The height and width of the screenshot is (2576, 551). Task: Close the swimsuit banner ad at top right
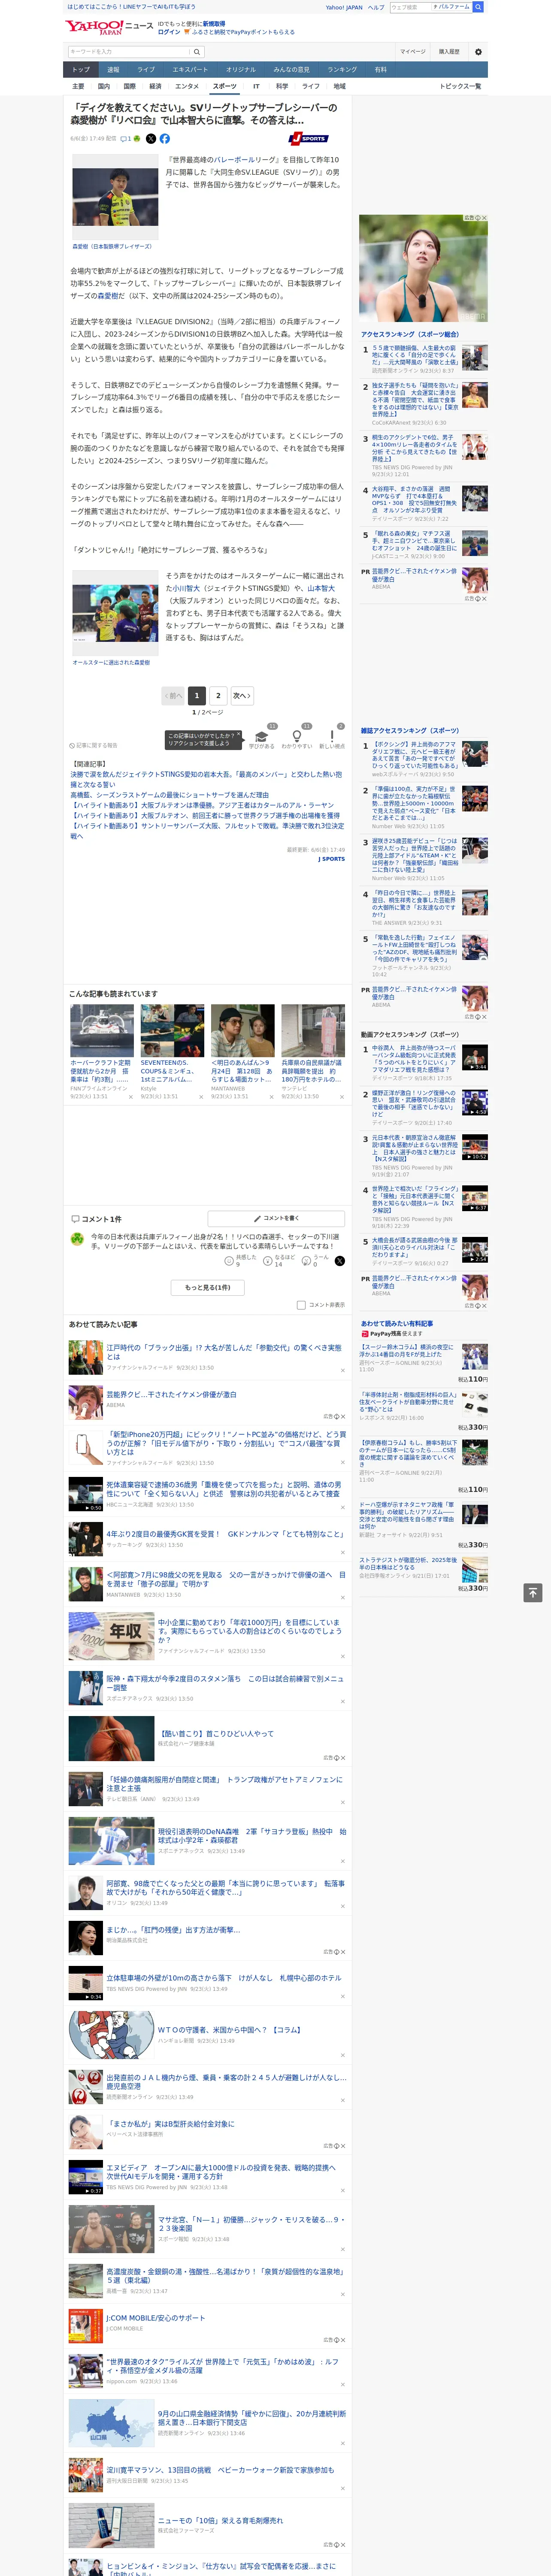click(x=484, y=218)
